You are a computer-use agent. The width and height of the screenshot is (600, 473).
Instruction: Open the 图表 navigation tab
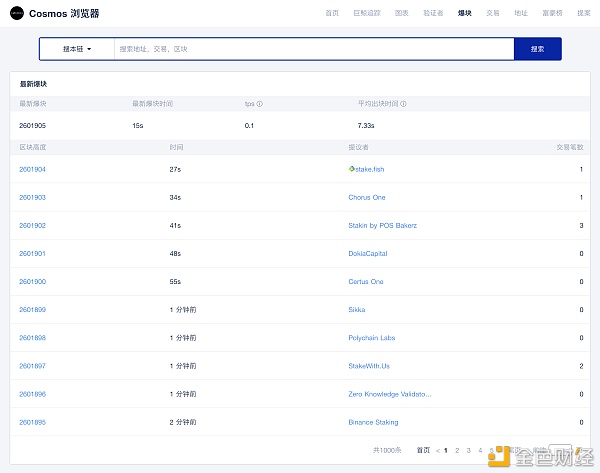coord(402,13)
